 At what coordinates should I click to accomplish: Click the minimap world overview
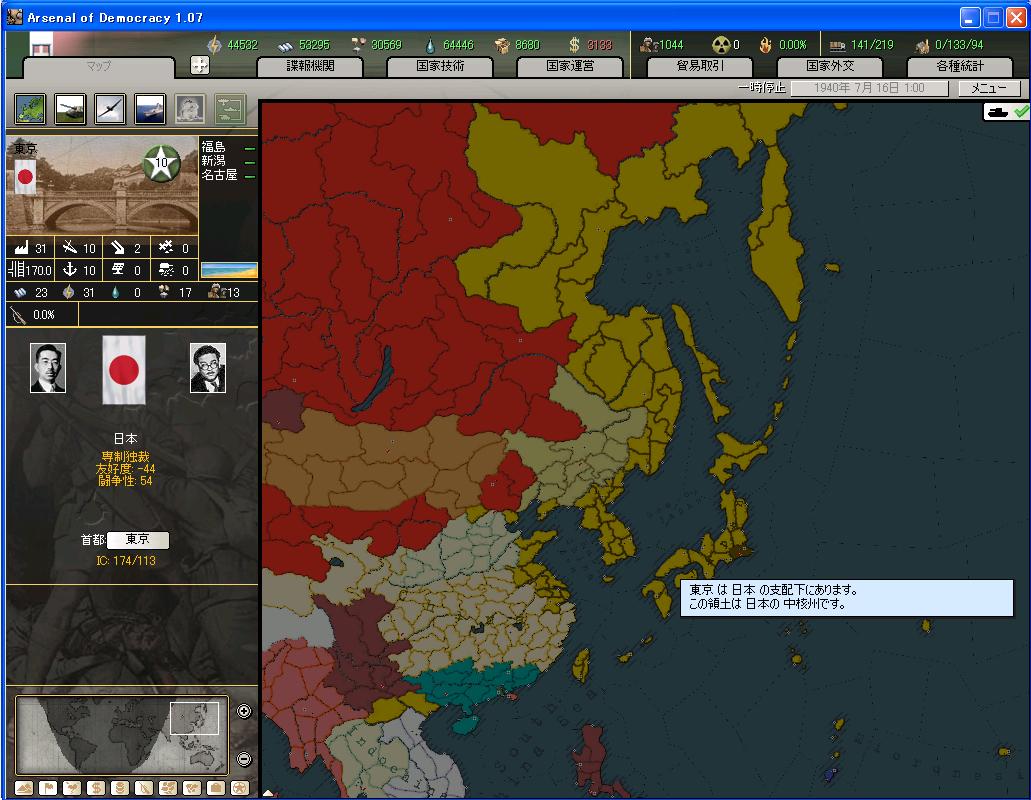coord(122,735)
